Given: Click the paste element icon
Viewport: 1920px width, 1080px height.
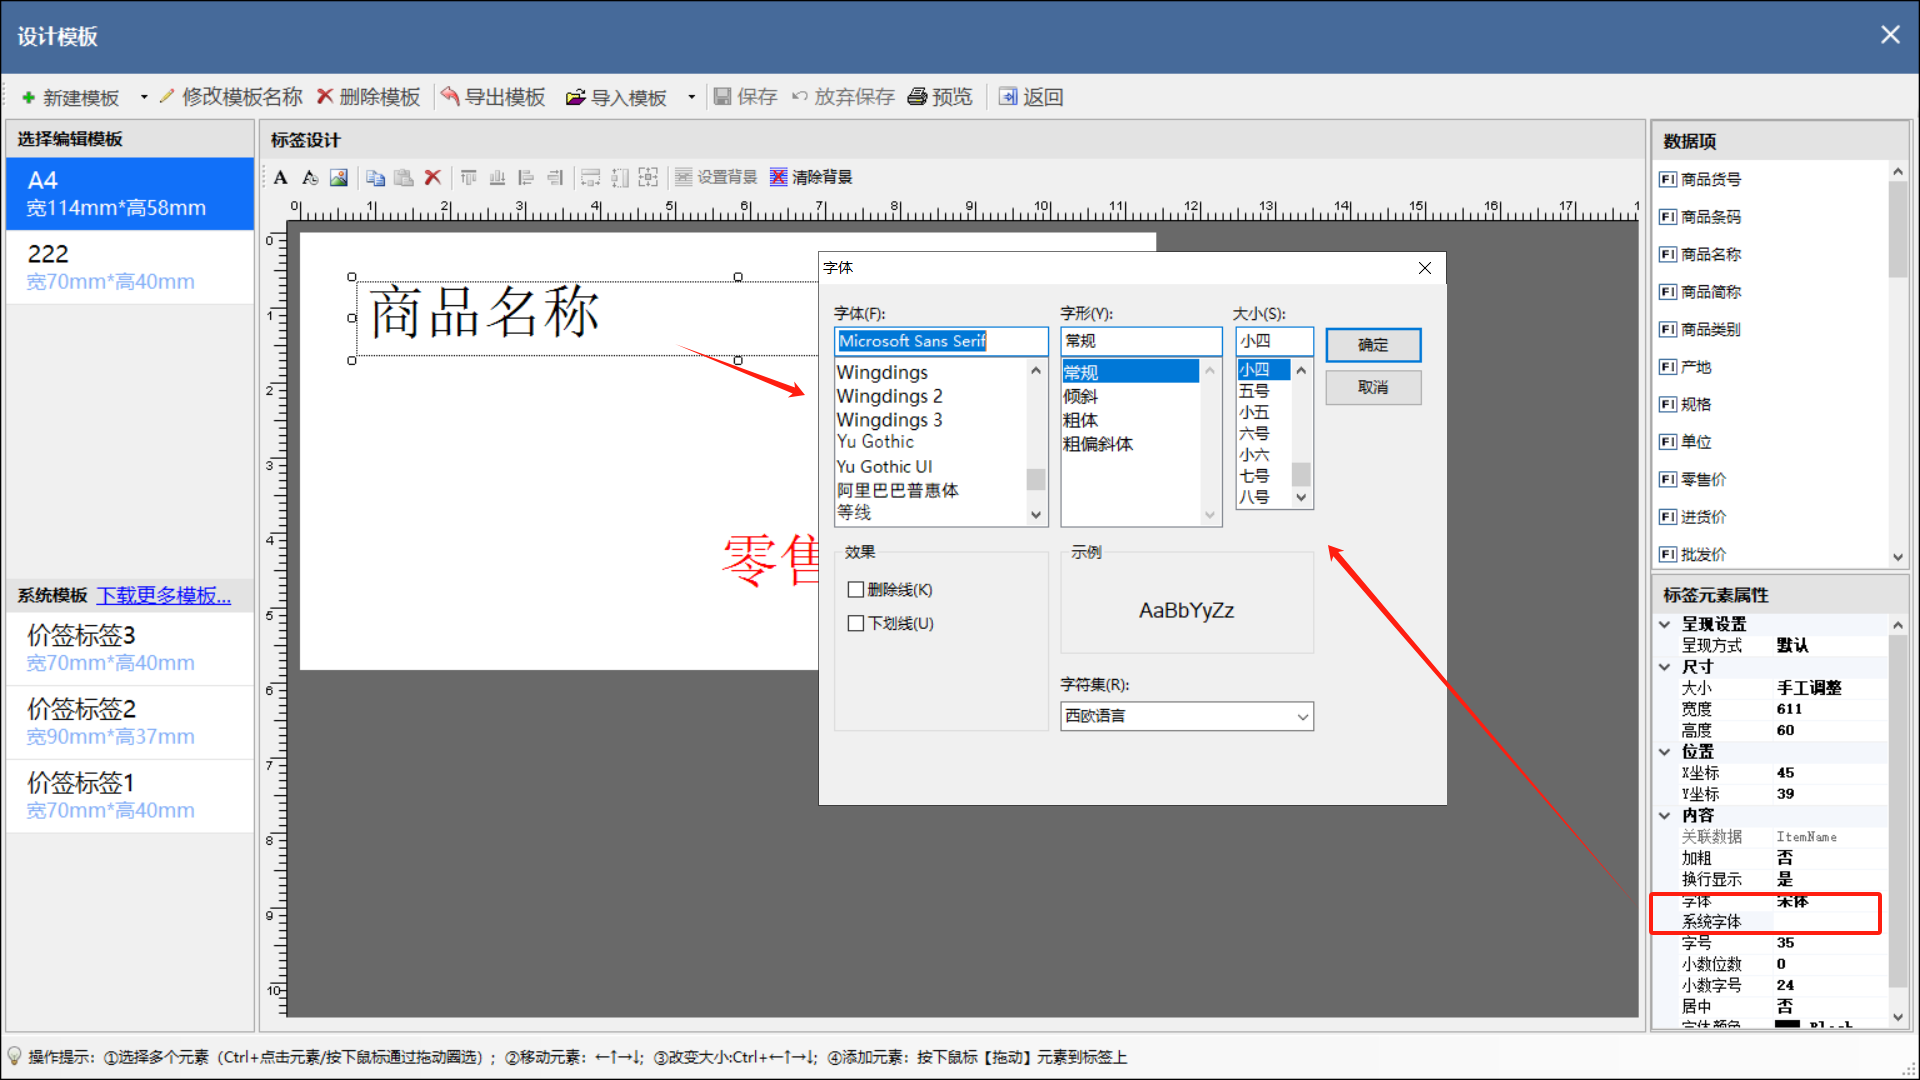Looking at the screenshot, I should coord(403,177).
